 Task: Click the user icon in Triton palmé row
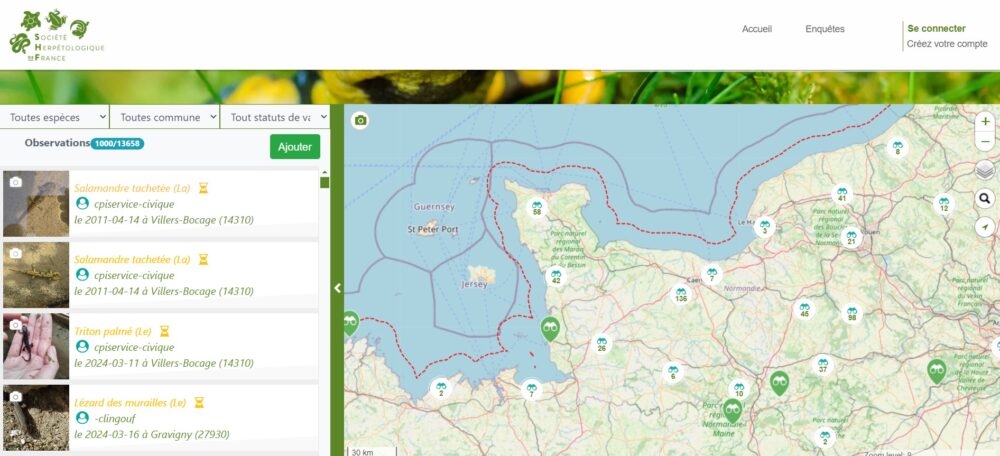pos(82,346)
